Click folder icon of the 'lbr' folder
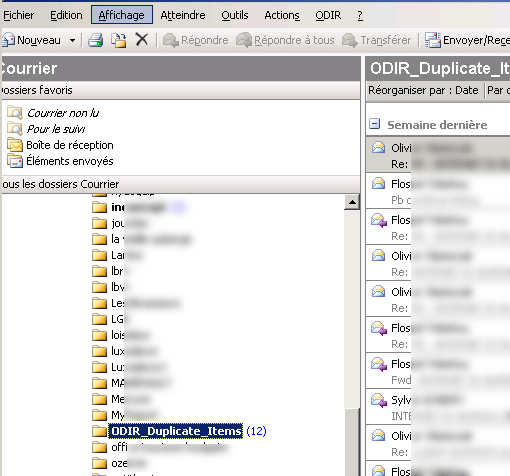This screenshot has height=476, width=510. [x=99, y=271]
